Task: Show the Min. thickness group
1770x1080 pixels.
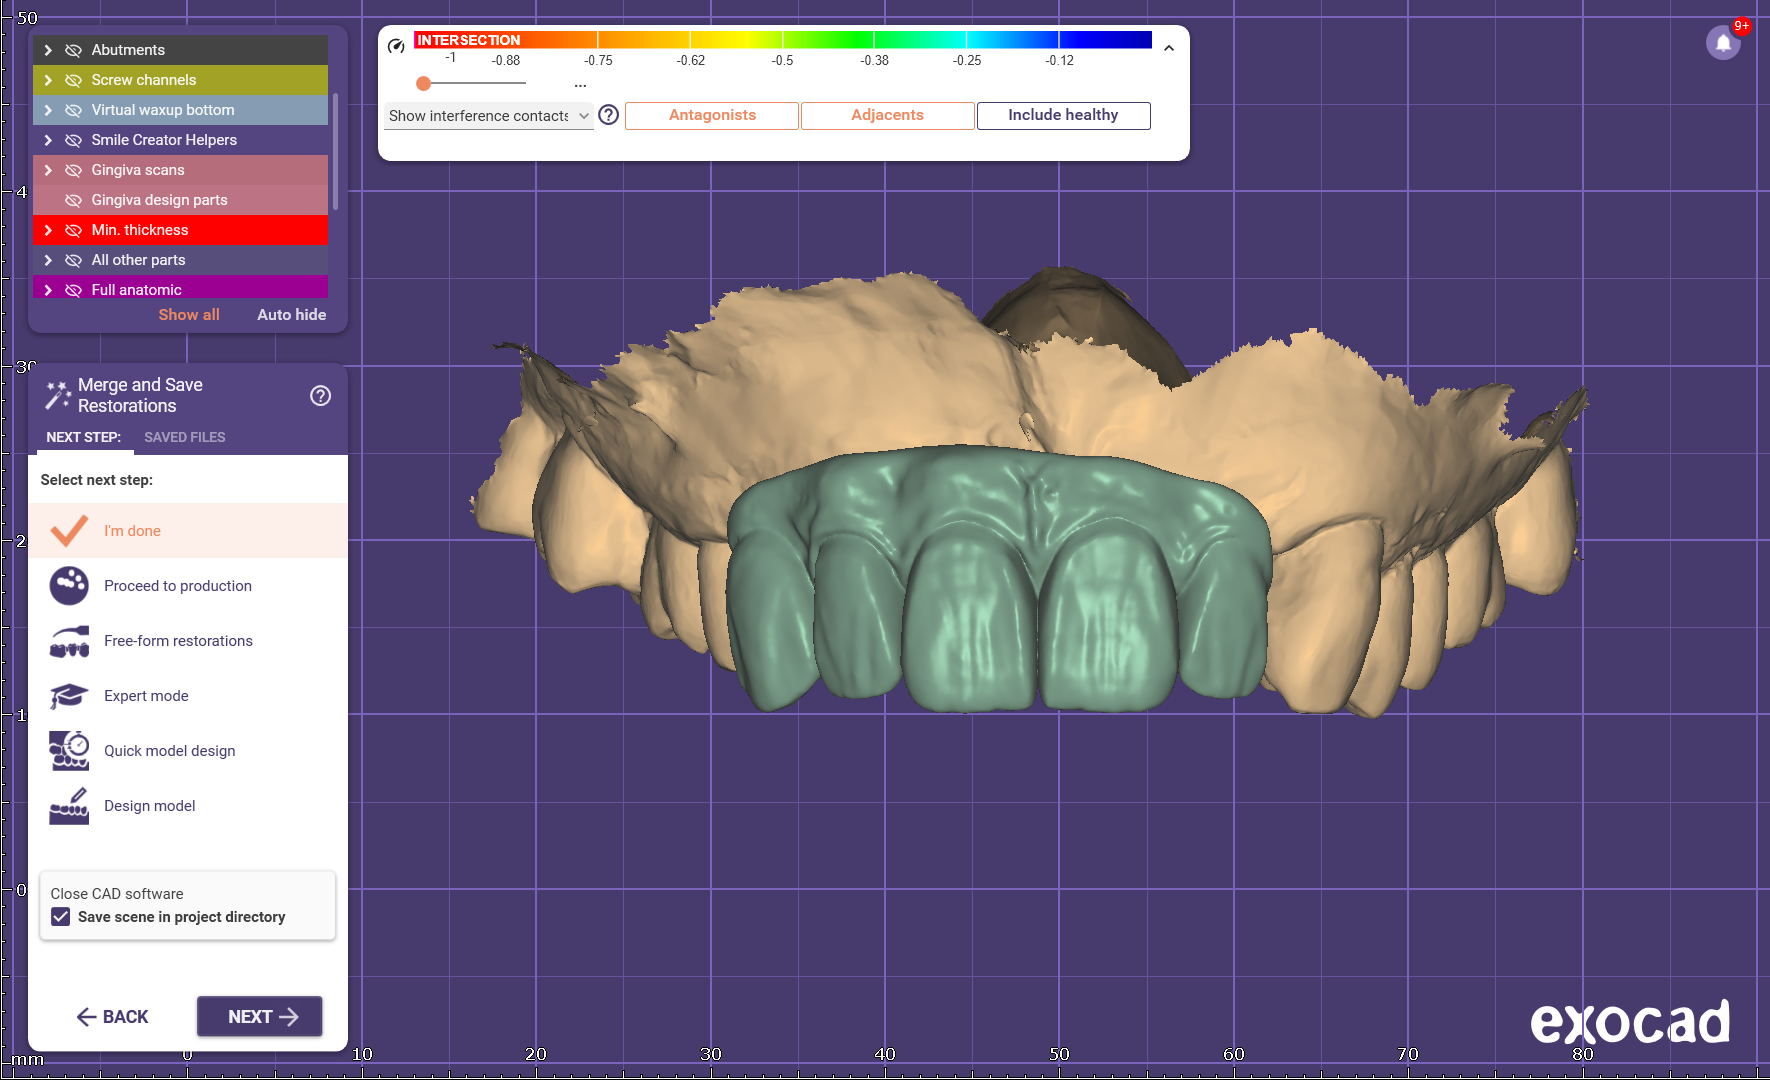Action: click(73, 230)
